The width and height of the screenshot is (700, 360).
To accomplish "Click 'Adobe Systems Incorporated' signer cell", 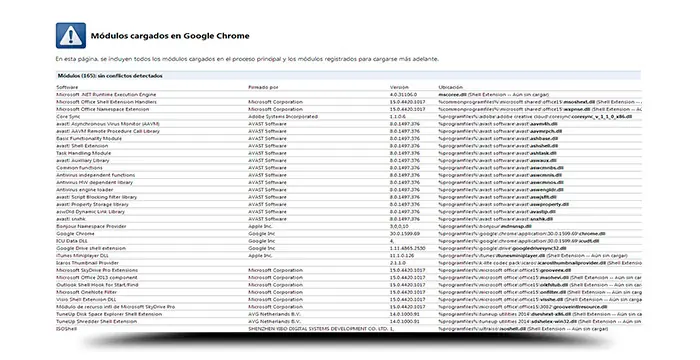I will coord(283,117).
